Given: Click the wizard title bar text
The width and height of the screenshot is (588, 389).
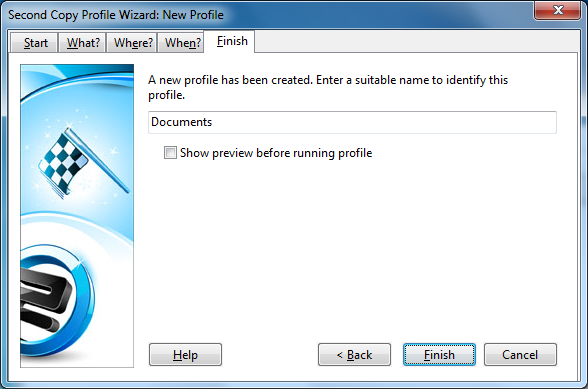Looking at the screenshot, I should coord(116,15).
